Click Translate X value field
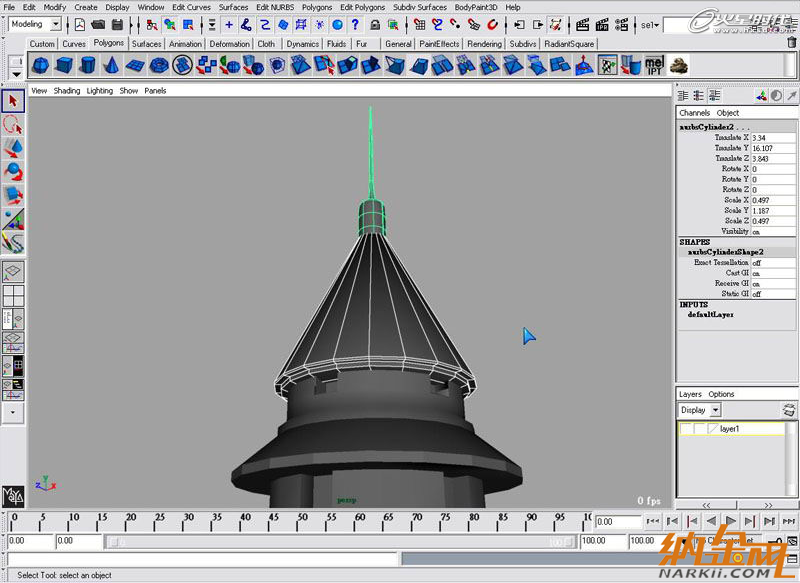 click(770, 138)
